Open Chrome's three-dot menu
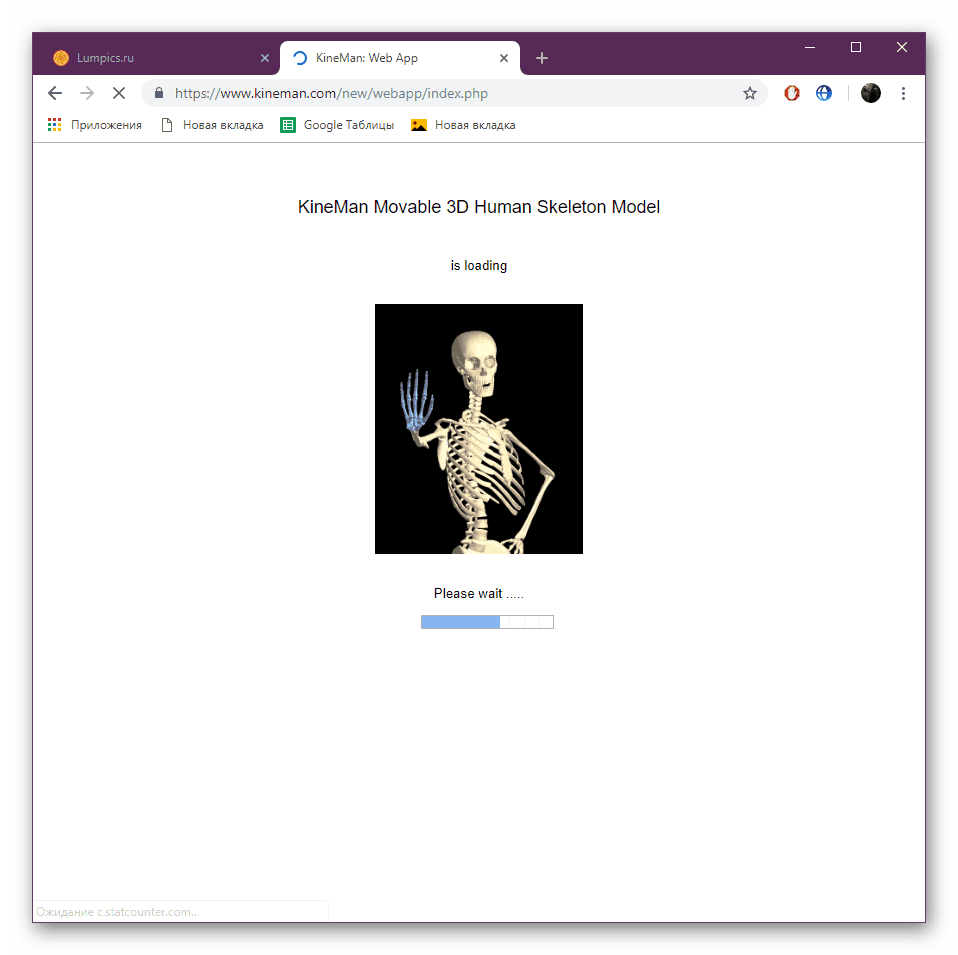This screenshot has height=955, width=958. pos(903,93)
